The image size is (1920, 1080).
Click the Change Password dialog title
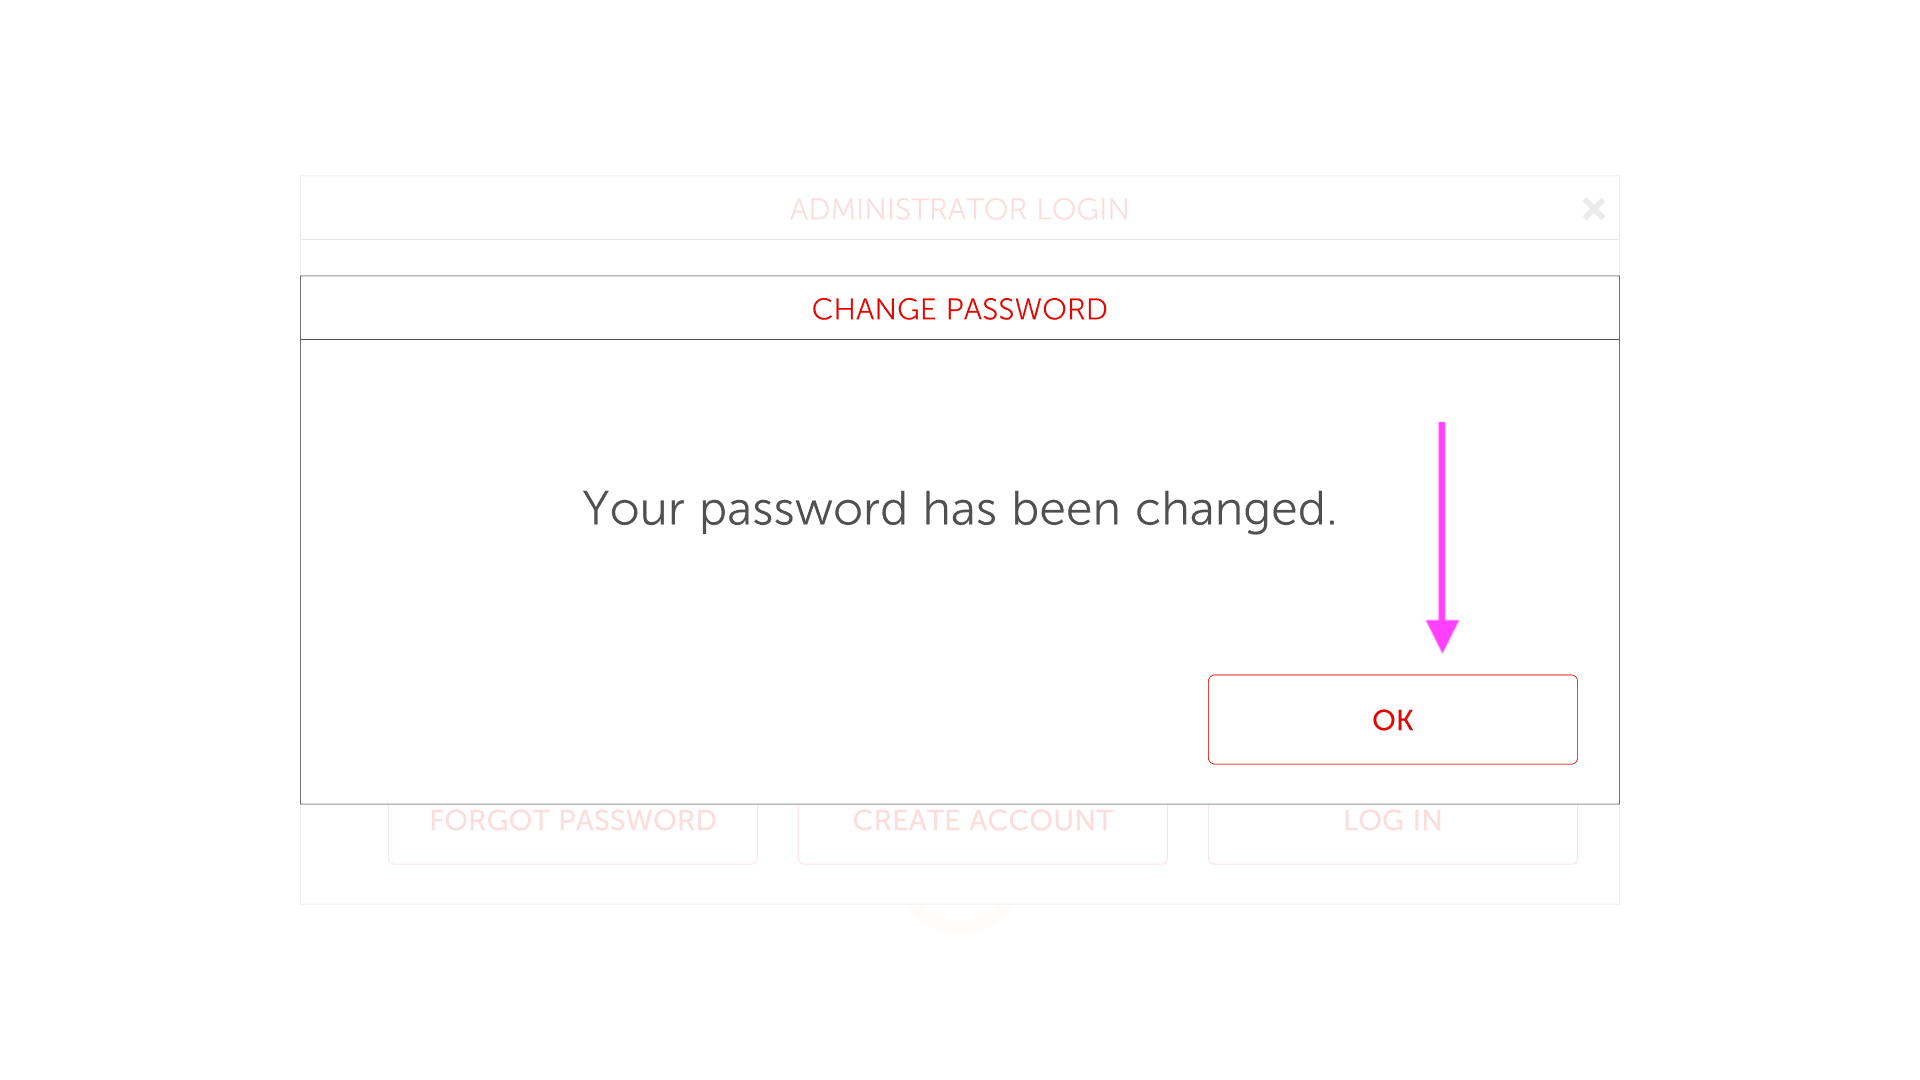959,309
